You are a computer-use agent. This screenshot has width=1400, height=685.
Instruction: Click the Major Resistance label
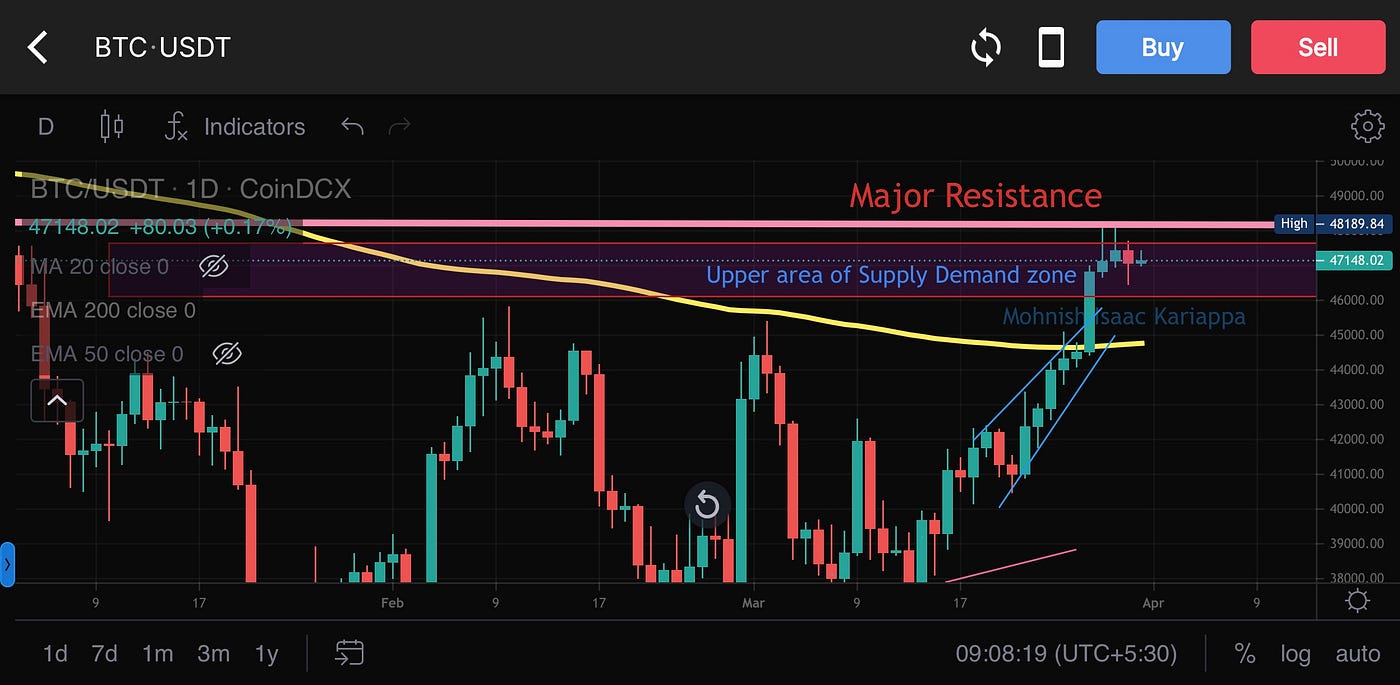click(x=975, y=195)
